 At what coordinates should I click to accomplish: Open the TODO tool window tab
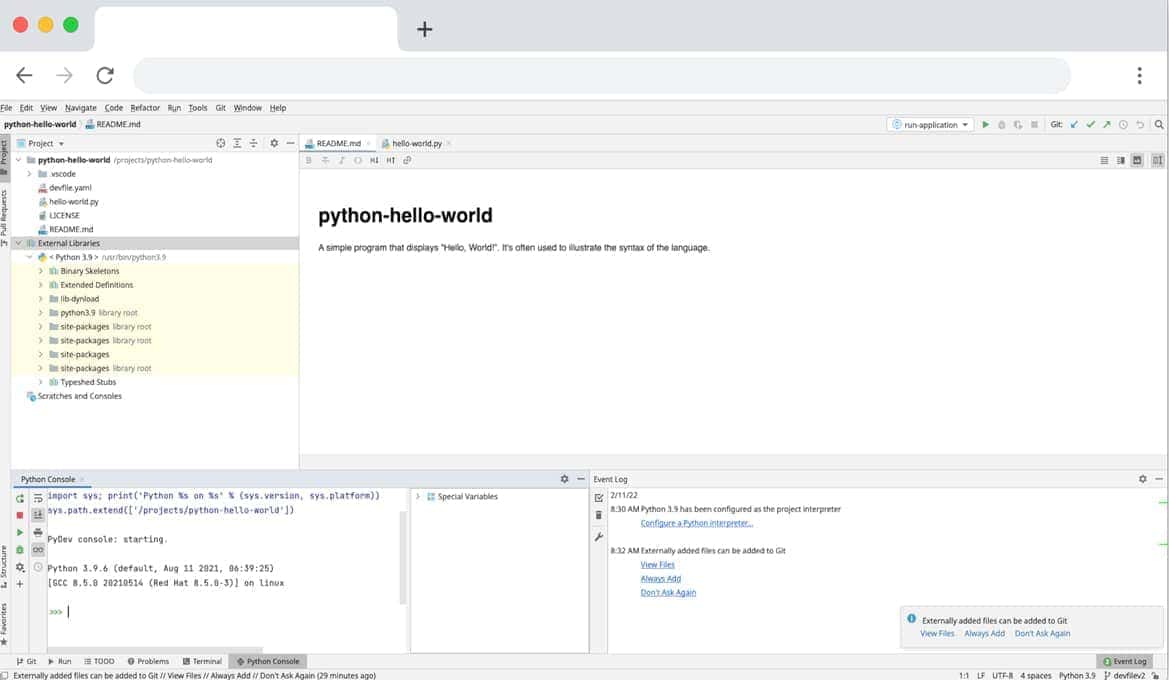point(99,661)
